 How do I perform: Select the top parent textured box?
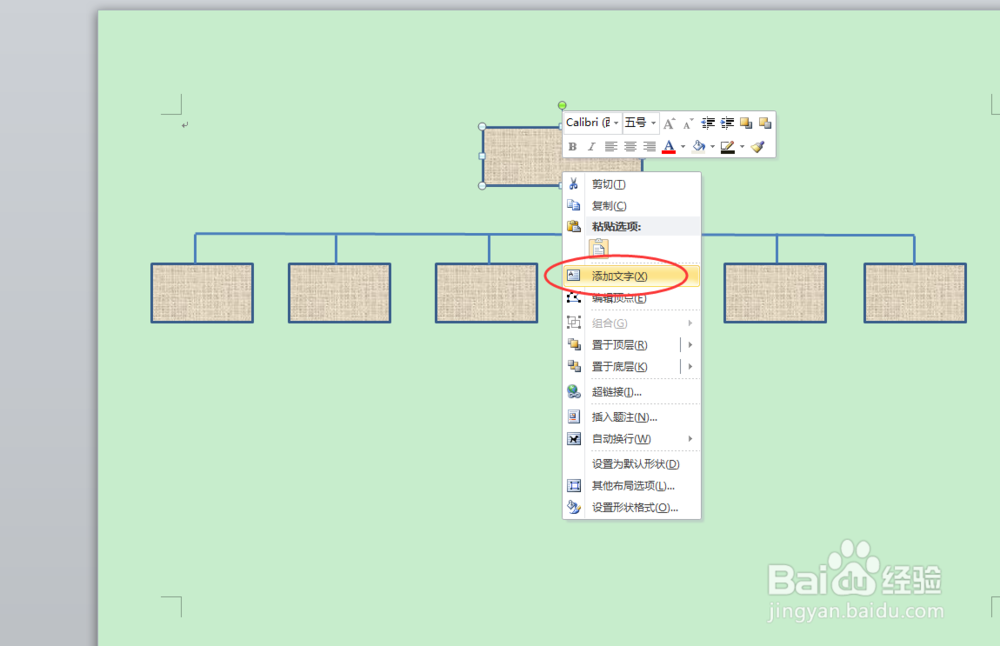522,156
